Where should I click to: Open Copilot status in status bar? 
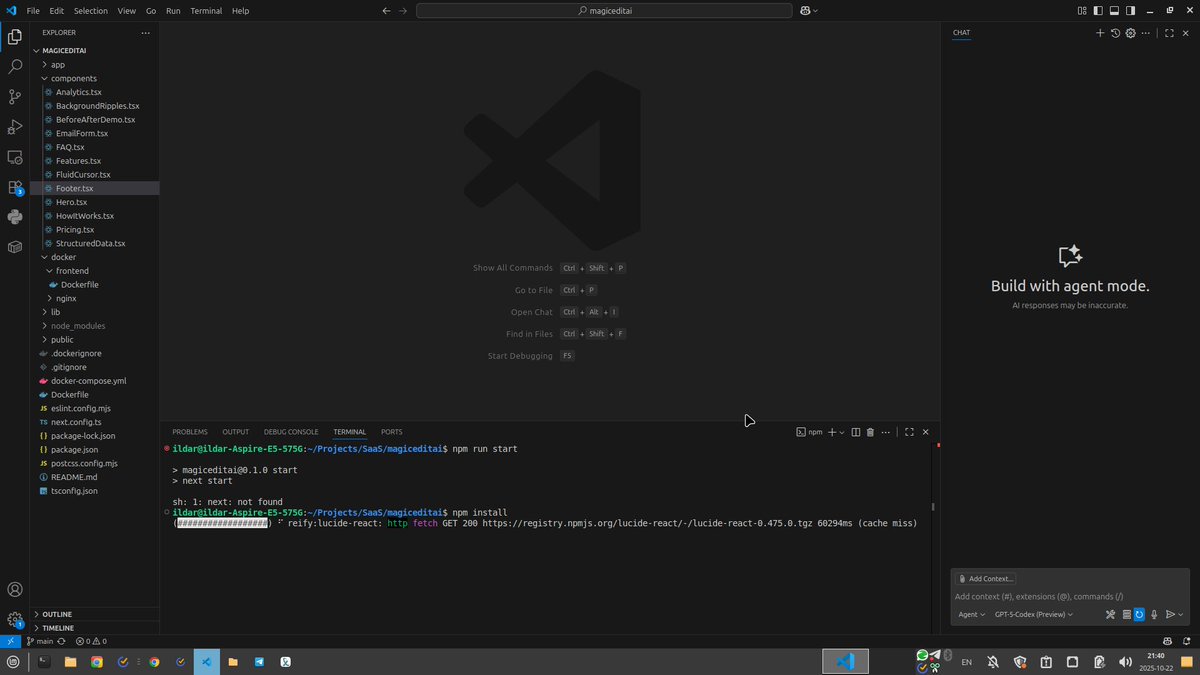(x=1168, y=641)
